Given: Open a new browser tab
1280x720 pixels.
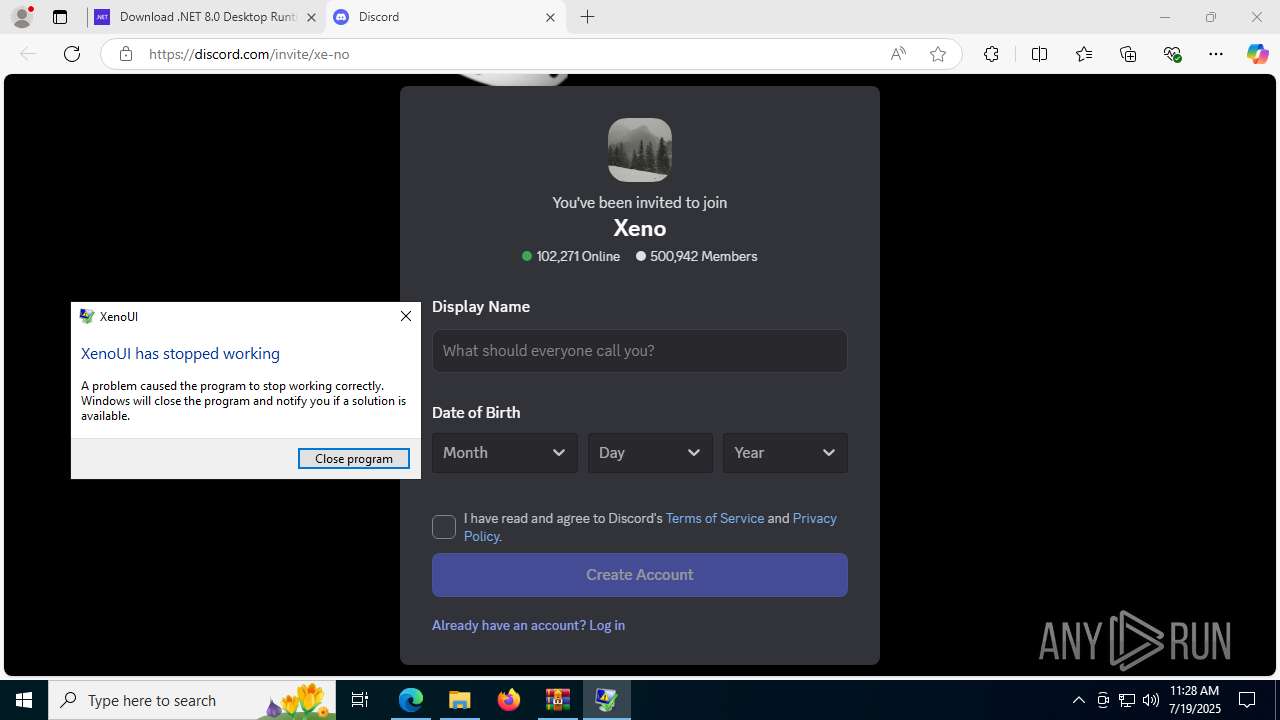Looking at the screenshot, I should (x=587, y=17).
